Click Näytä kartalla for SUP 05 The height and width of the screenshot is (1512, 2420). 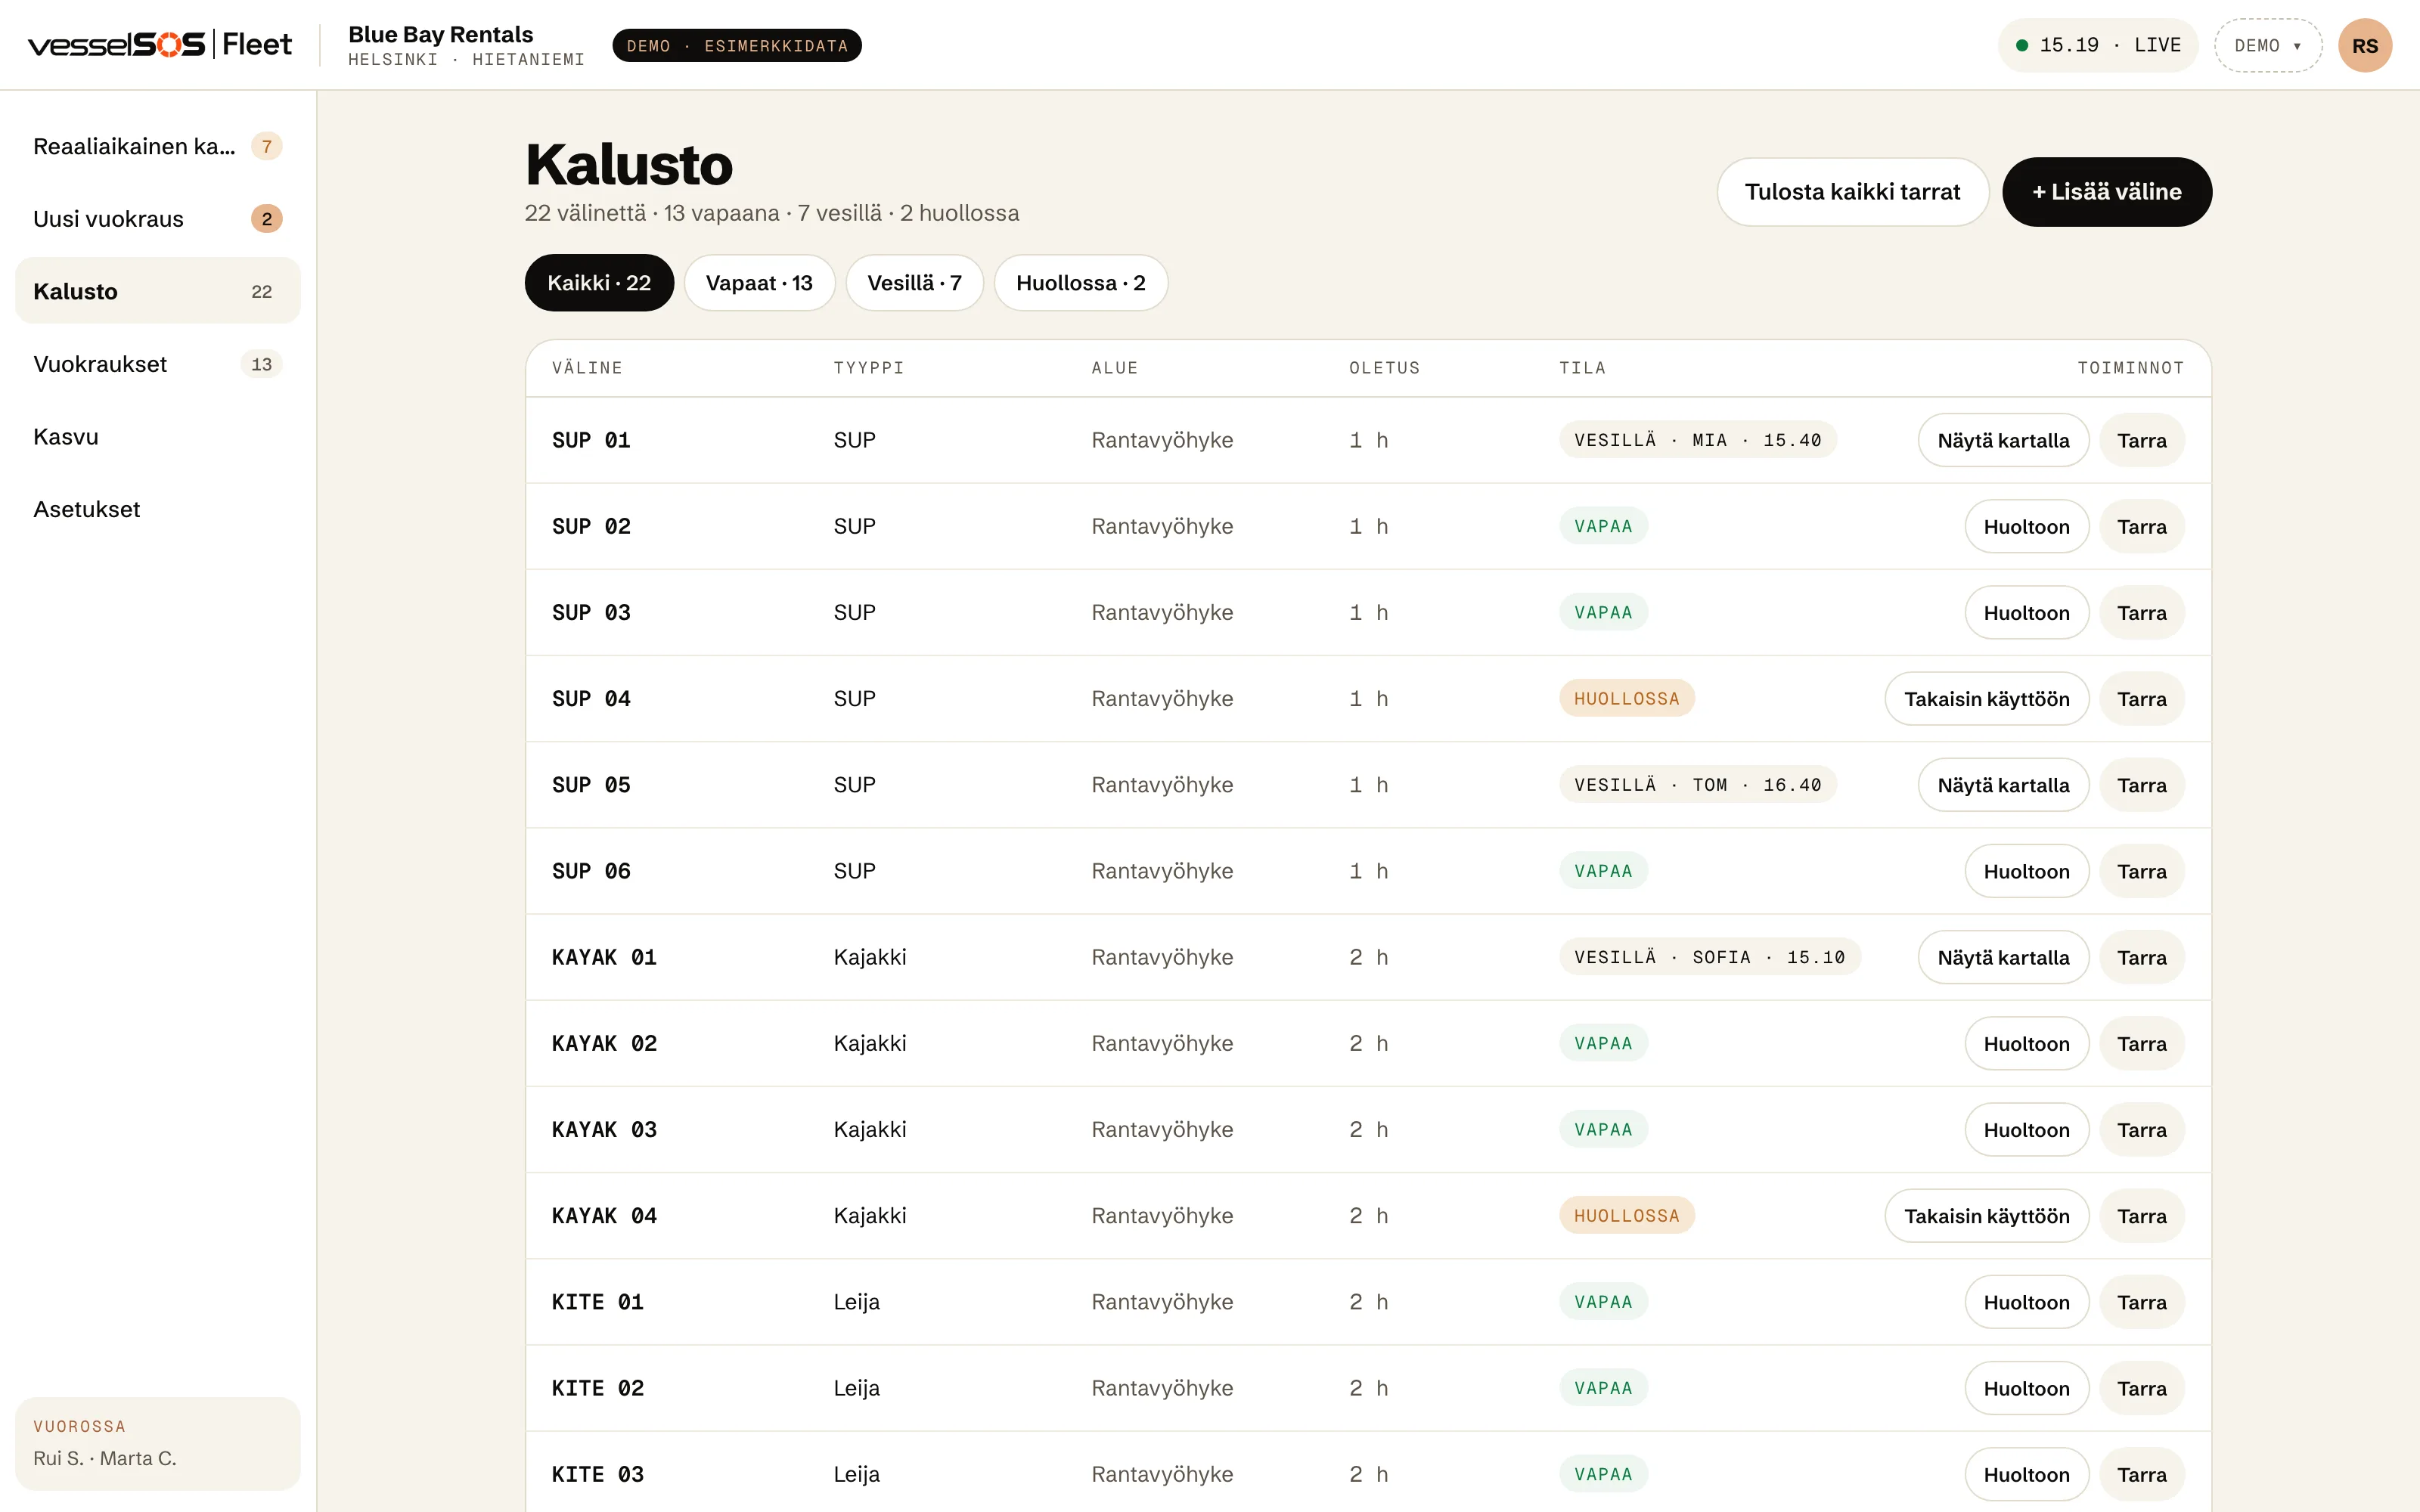[2003, 785]
